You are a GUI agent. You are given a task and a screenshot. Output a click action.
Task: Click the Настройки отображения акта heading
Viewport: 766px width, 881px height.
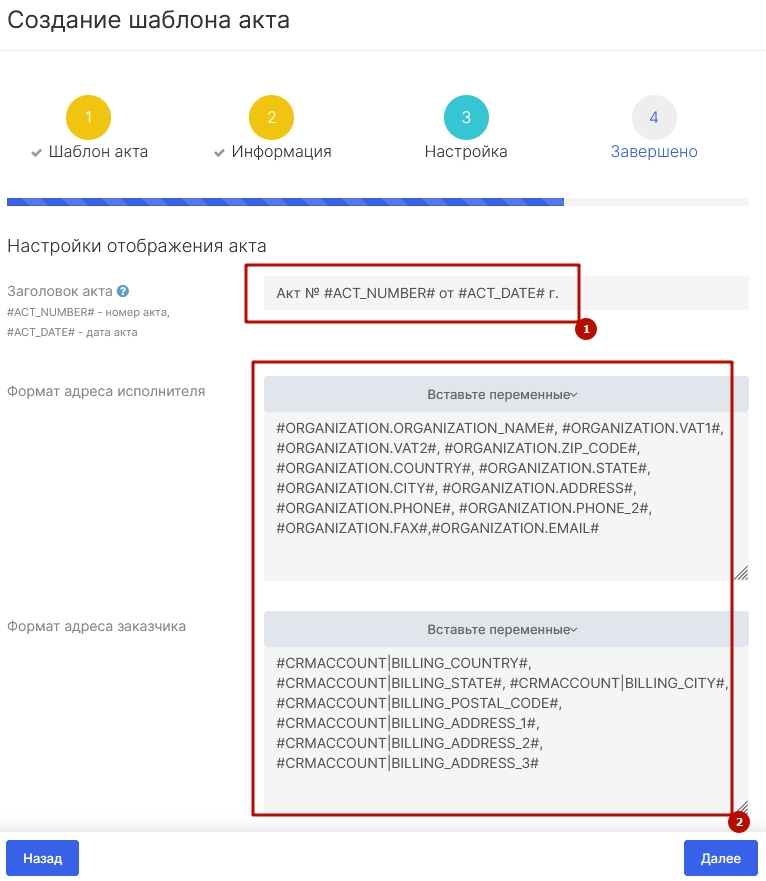pos(137,246)
